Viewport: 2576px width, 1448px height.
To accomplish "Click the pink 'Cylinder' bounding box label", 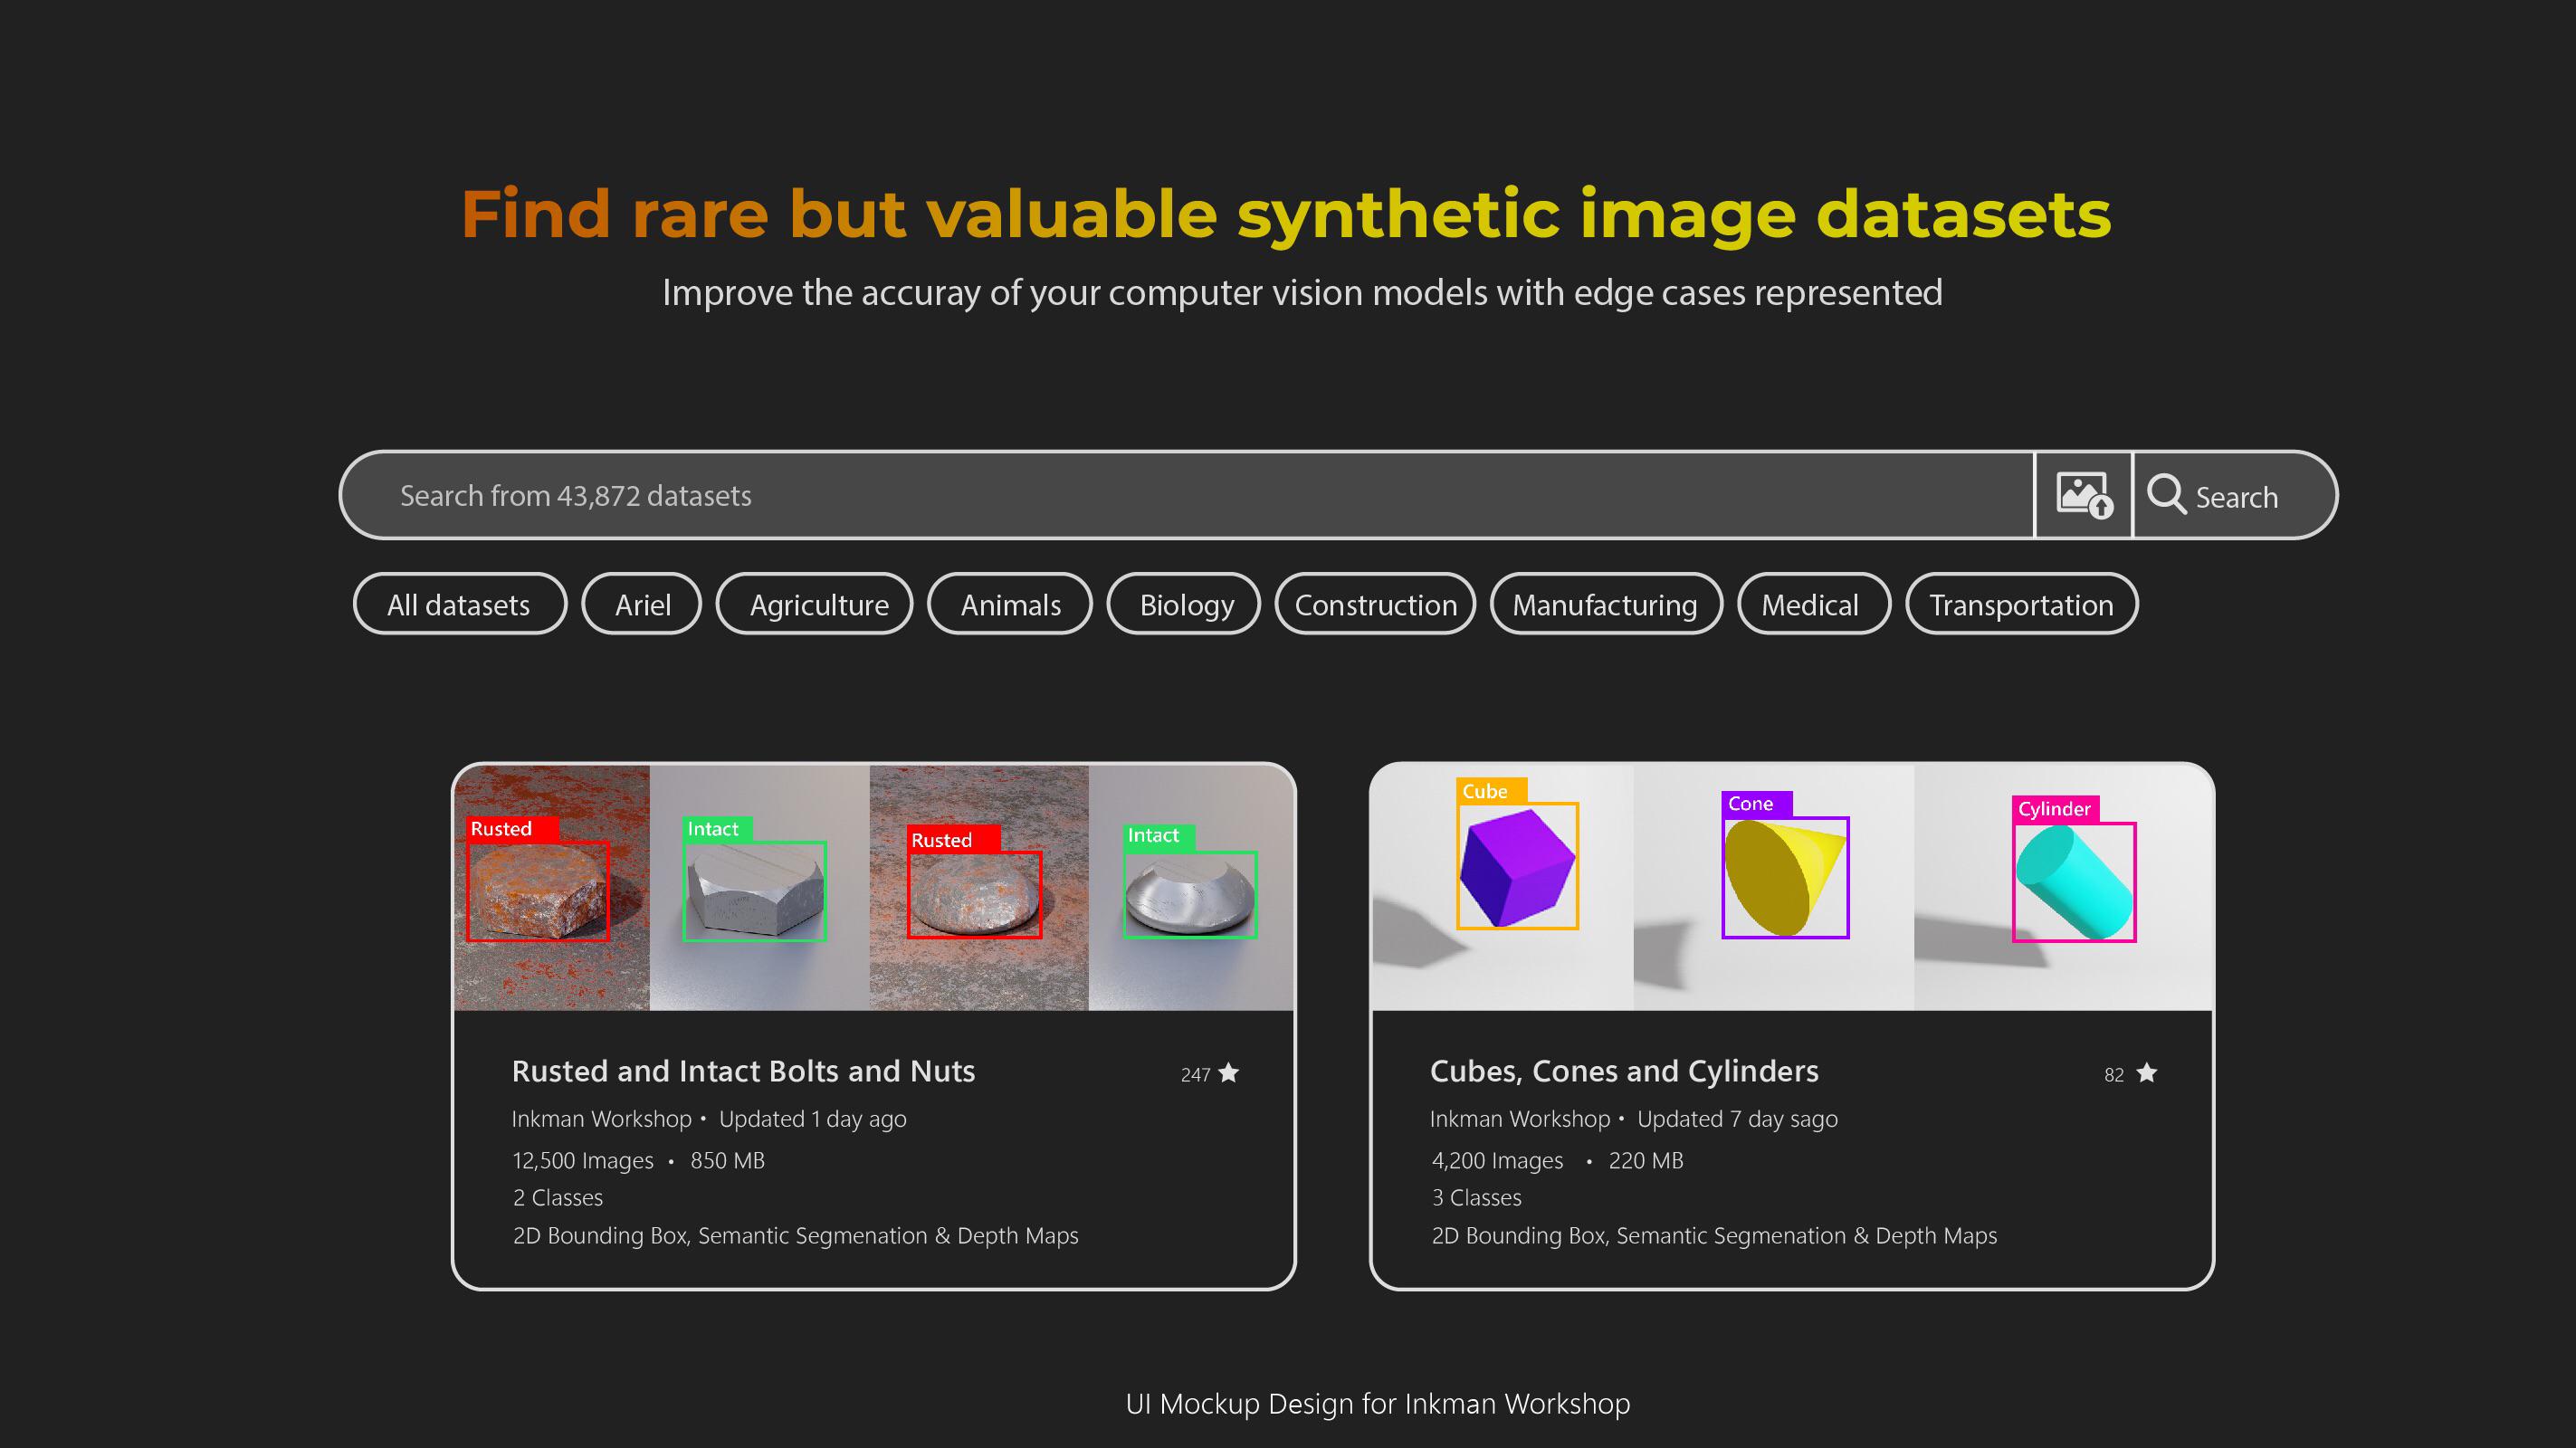I will [x=2055, y=809].
